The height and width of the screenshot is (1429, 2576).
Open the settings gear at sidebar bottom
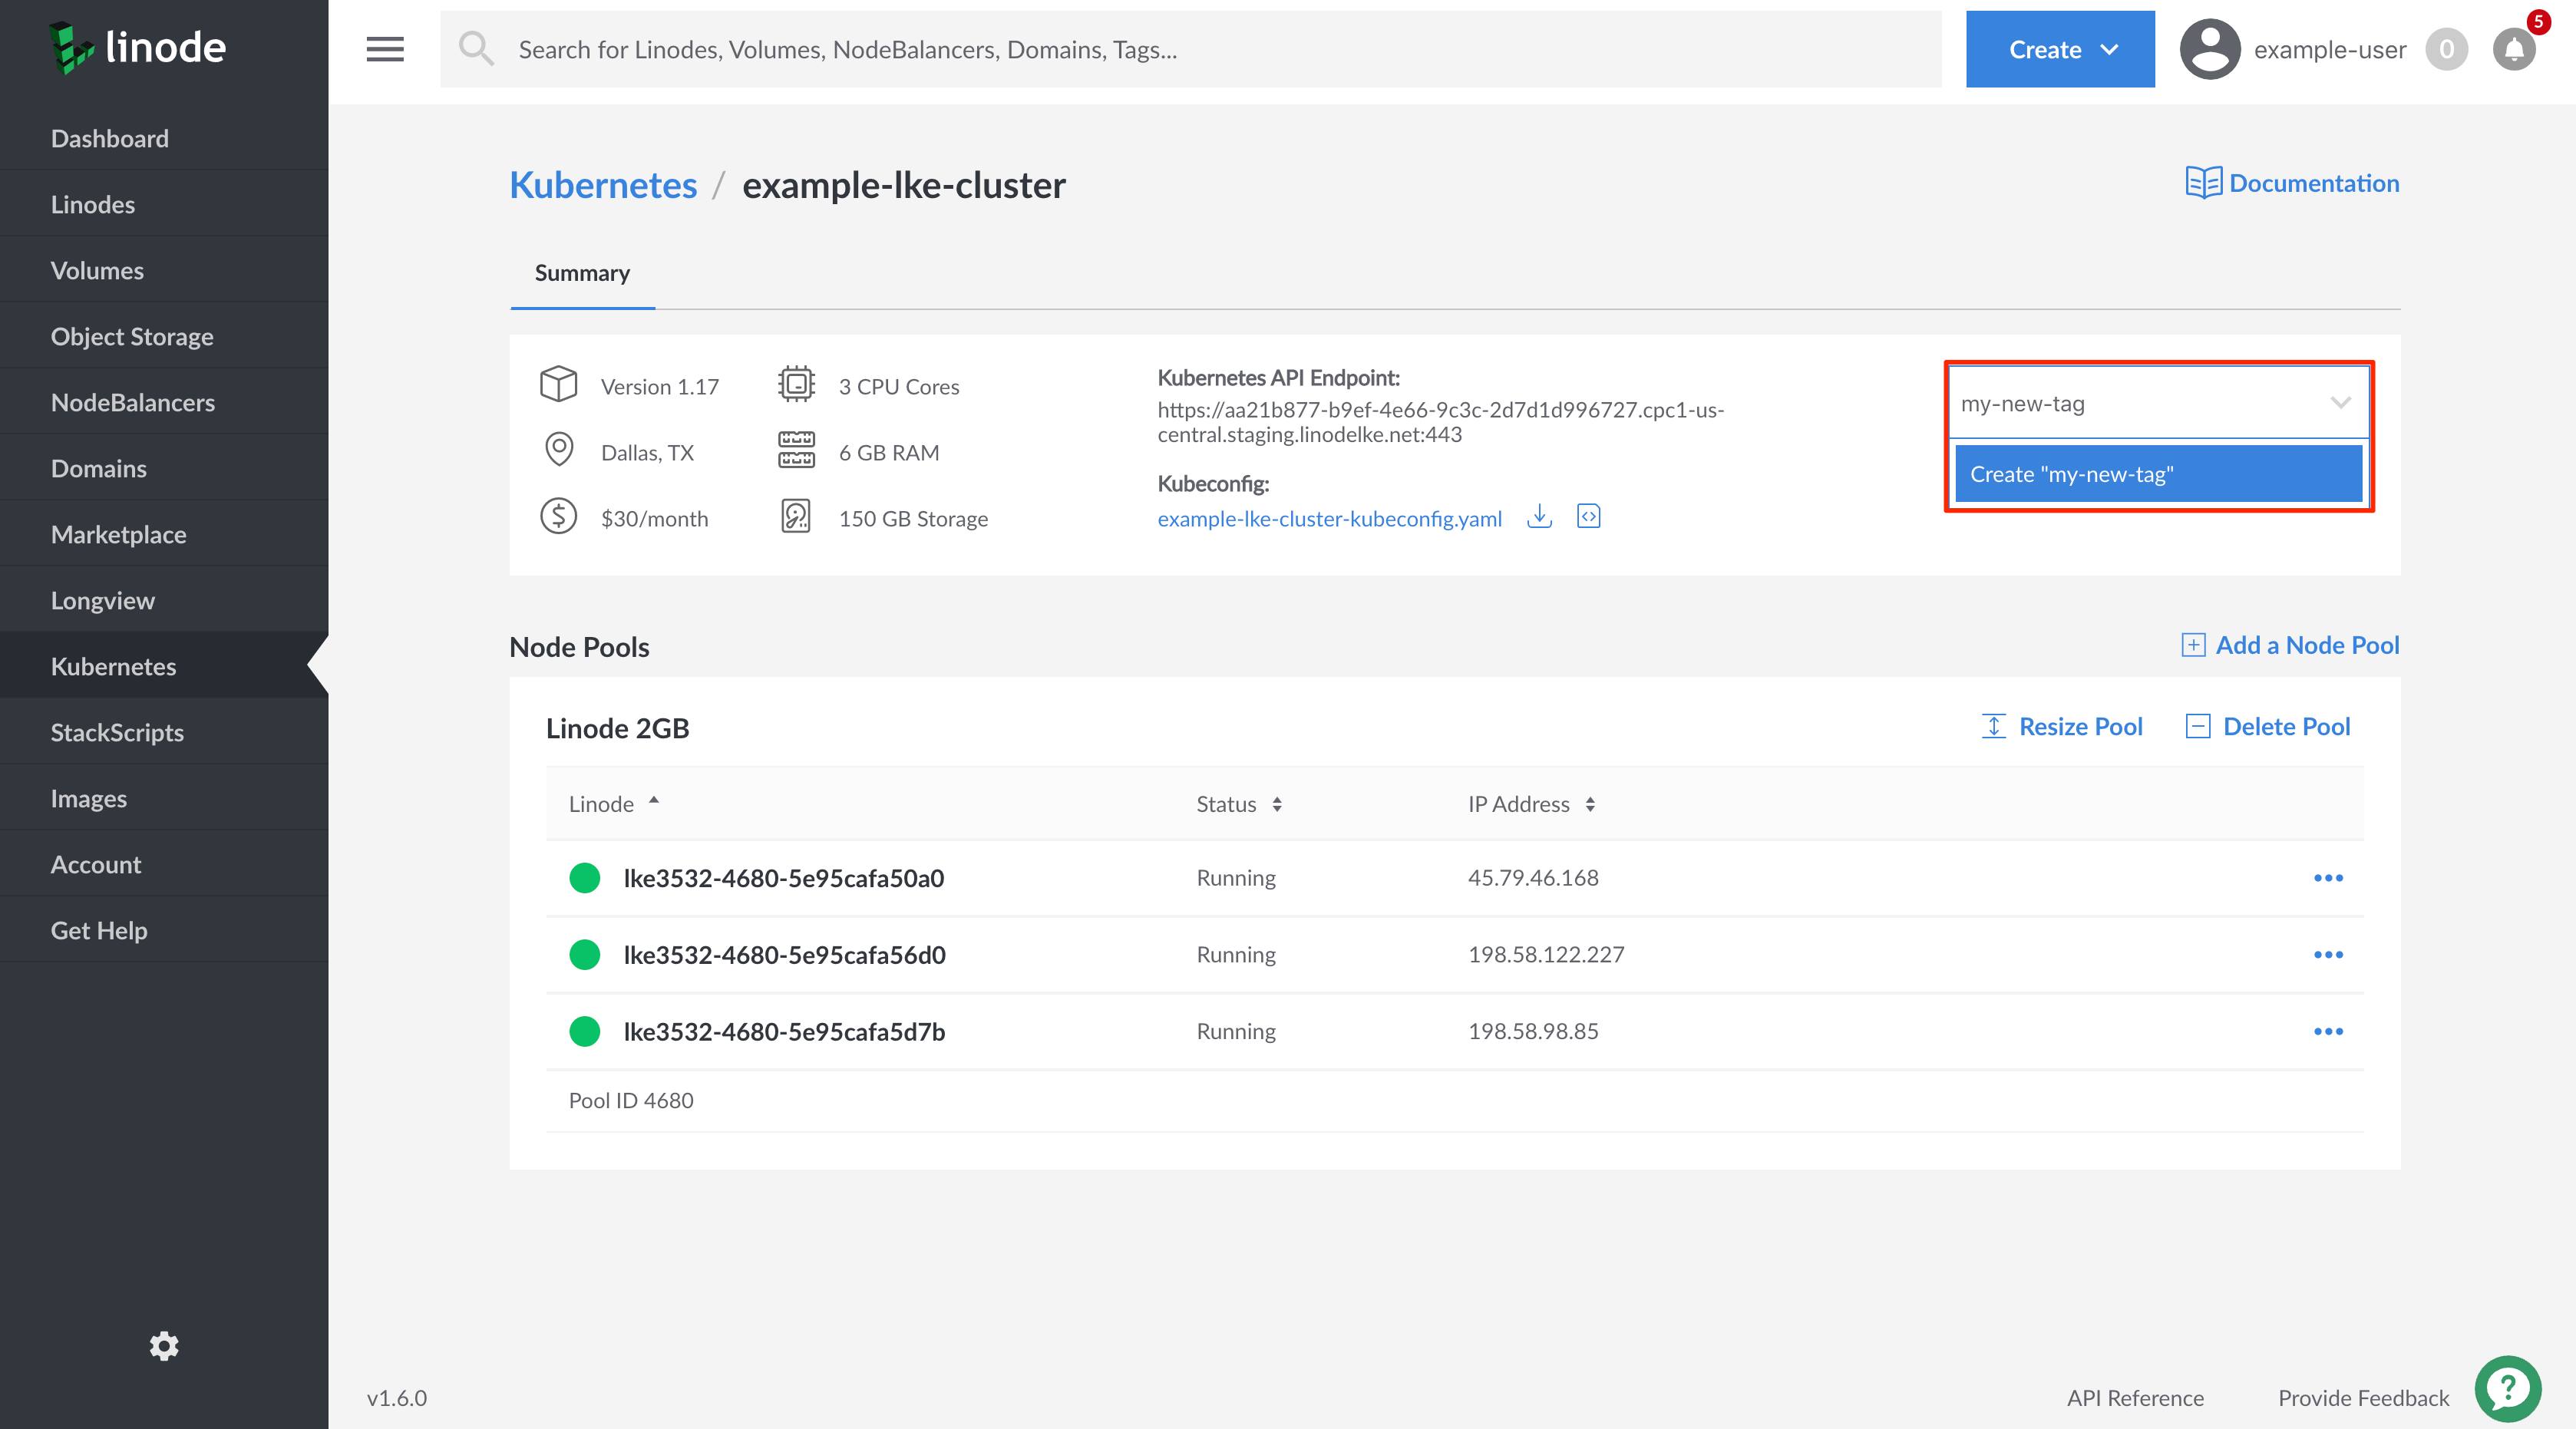pyautogui.click(x=163, y=1346)
